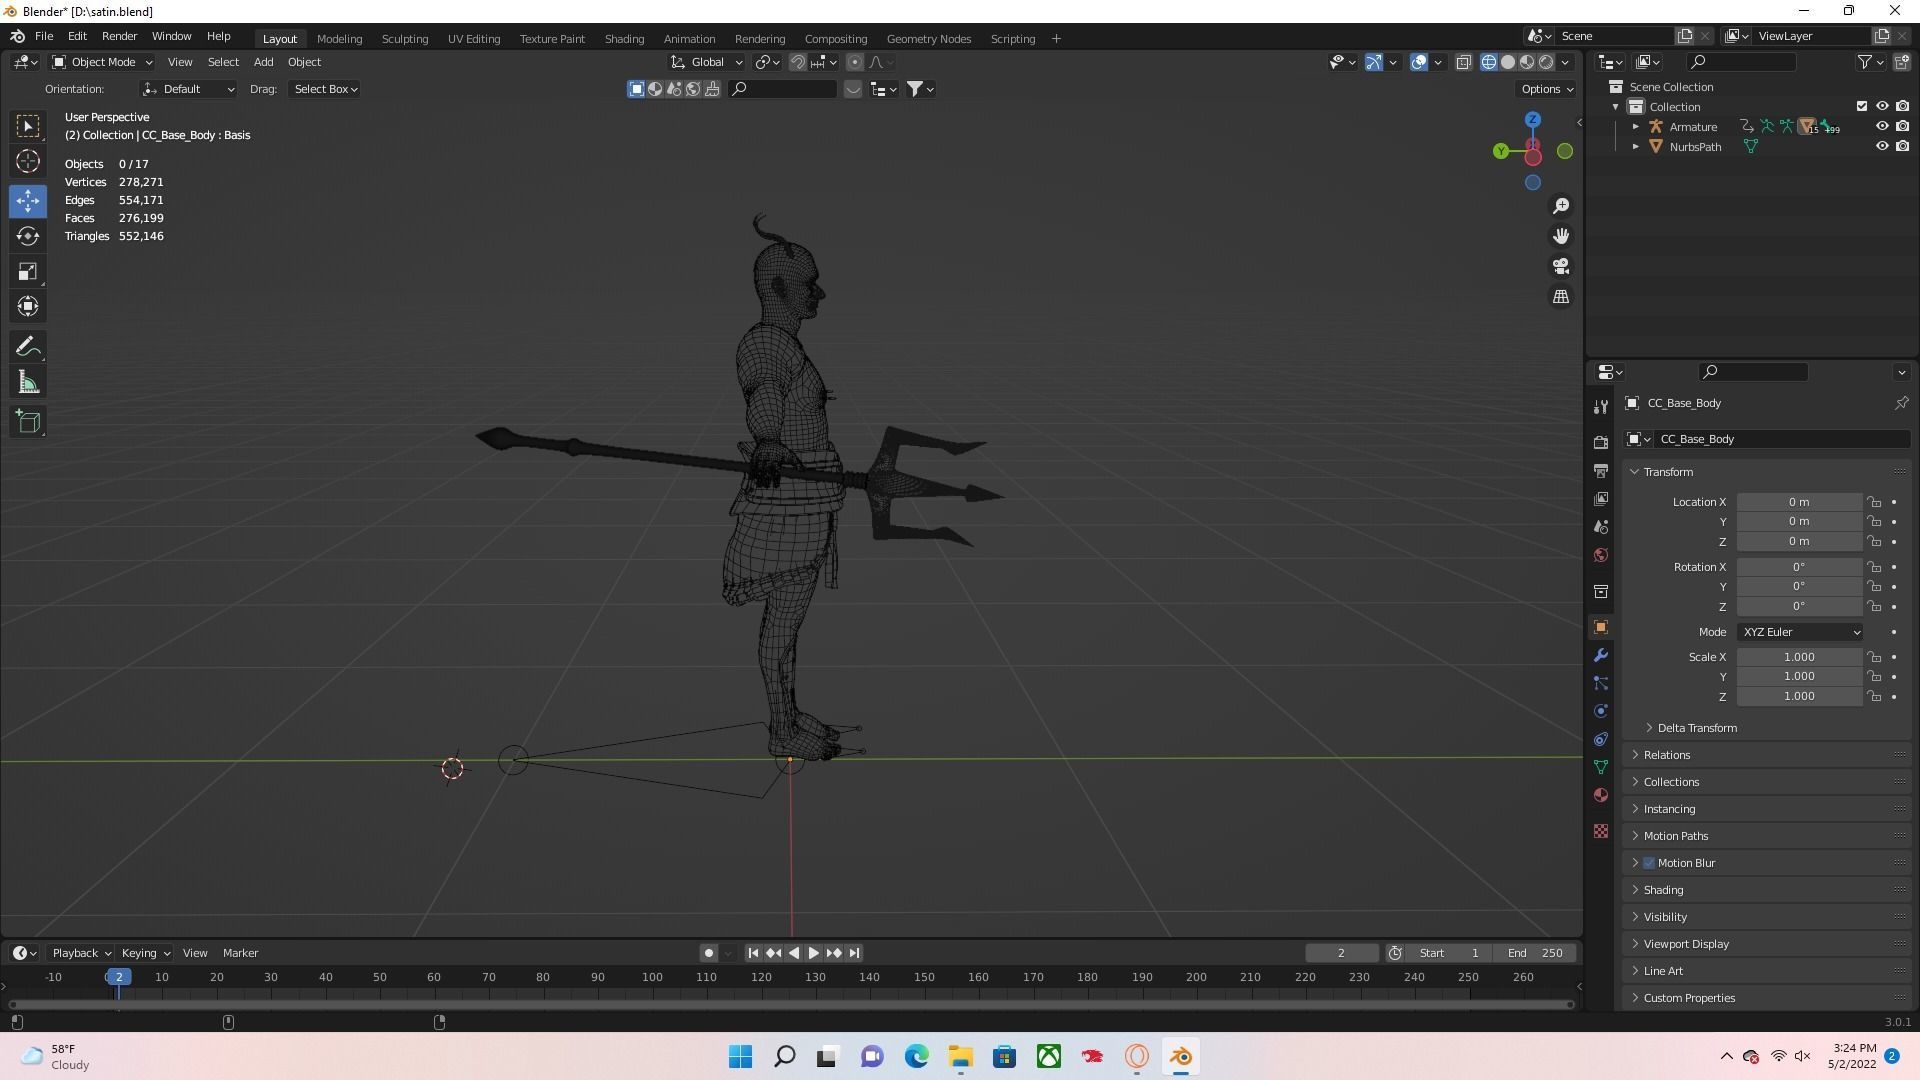Disable Armature in renders camera icon
This screenshot has width=1920, height=1080.
click(x=1902, y=127)
